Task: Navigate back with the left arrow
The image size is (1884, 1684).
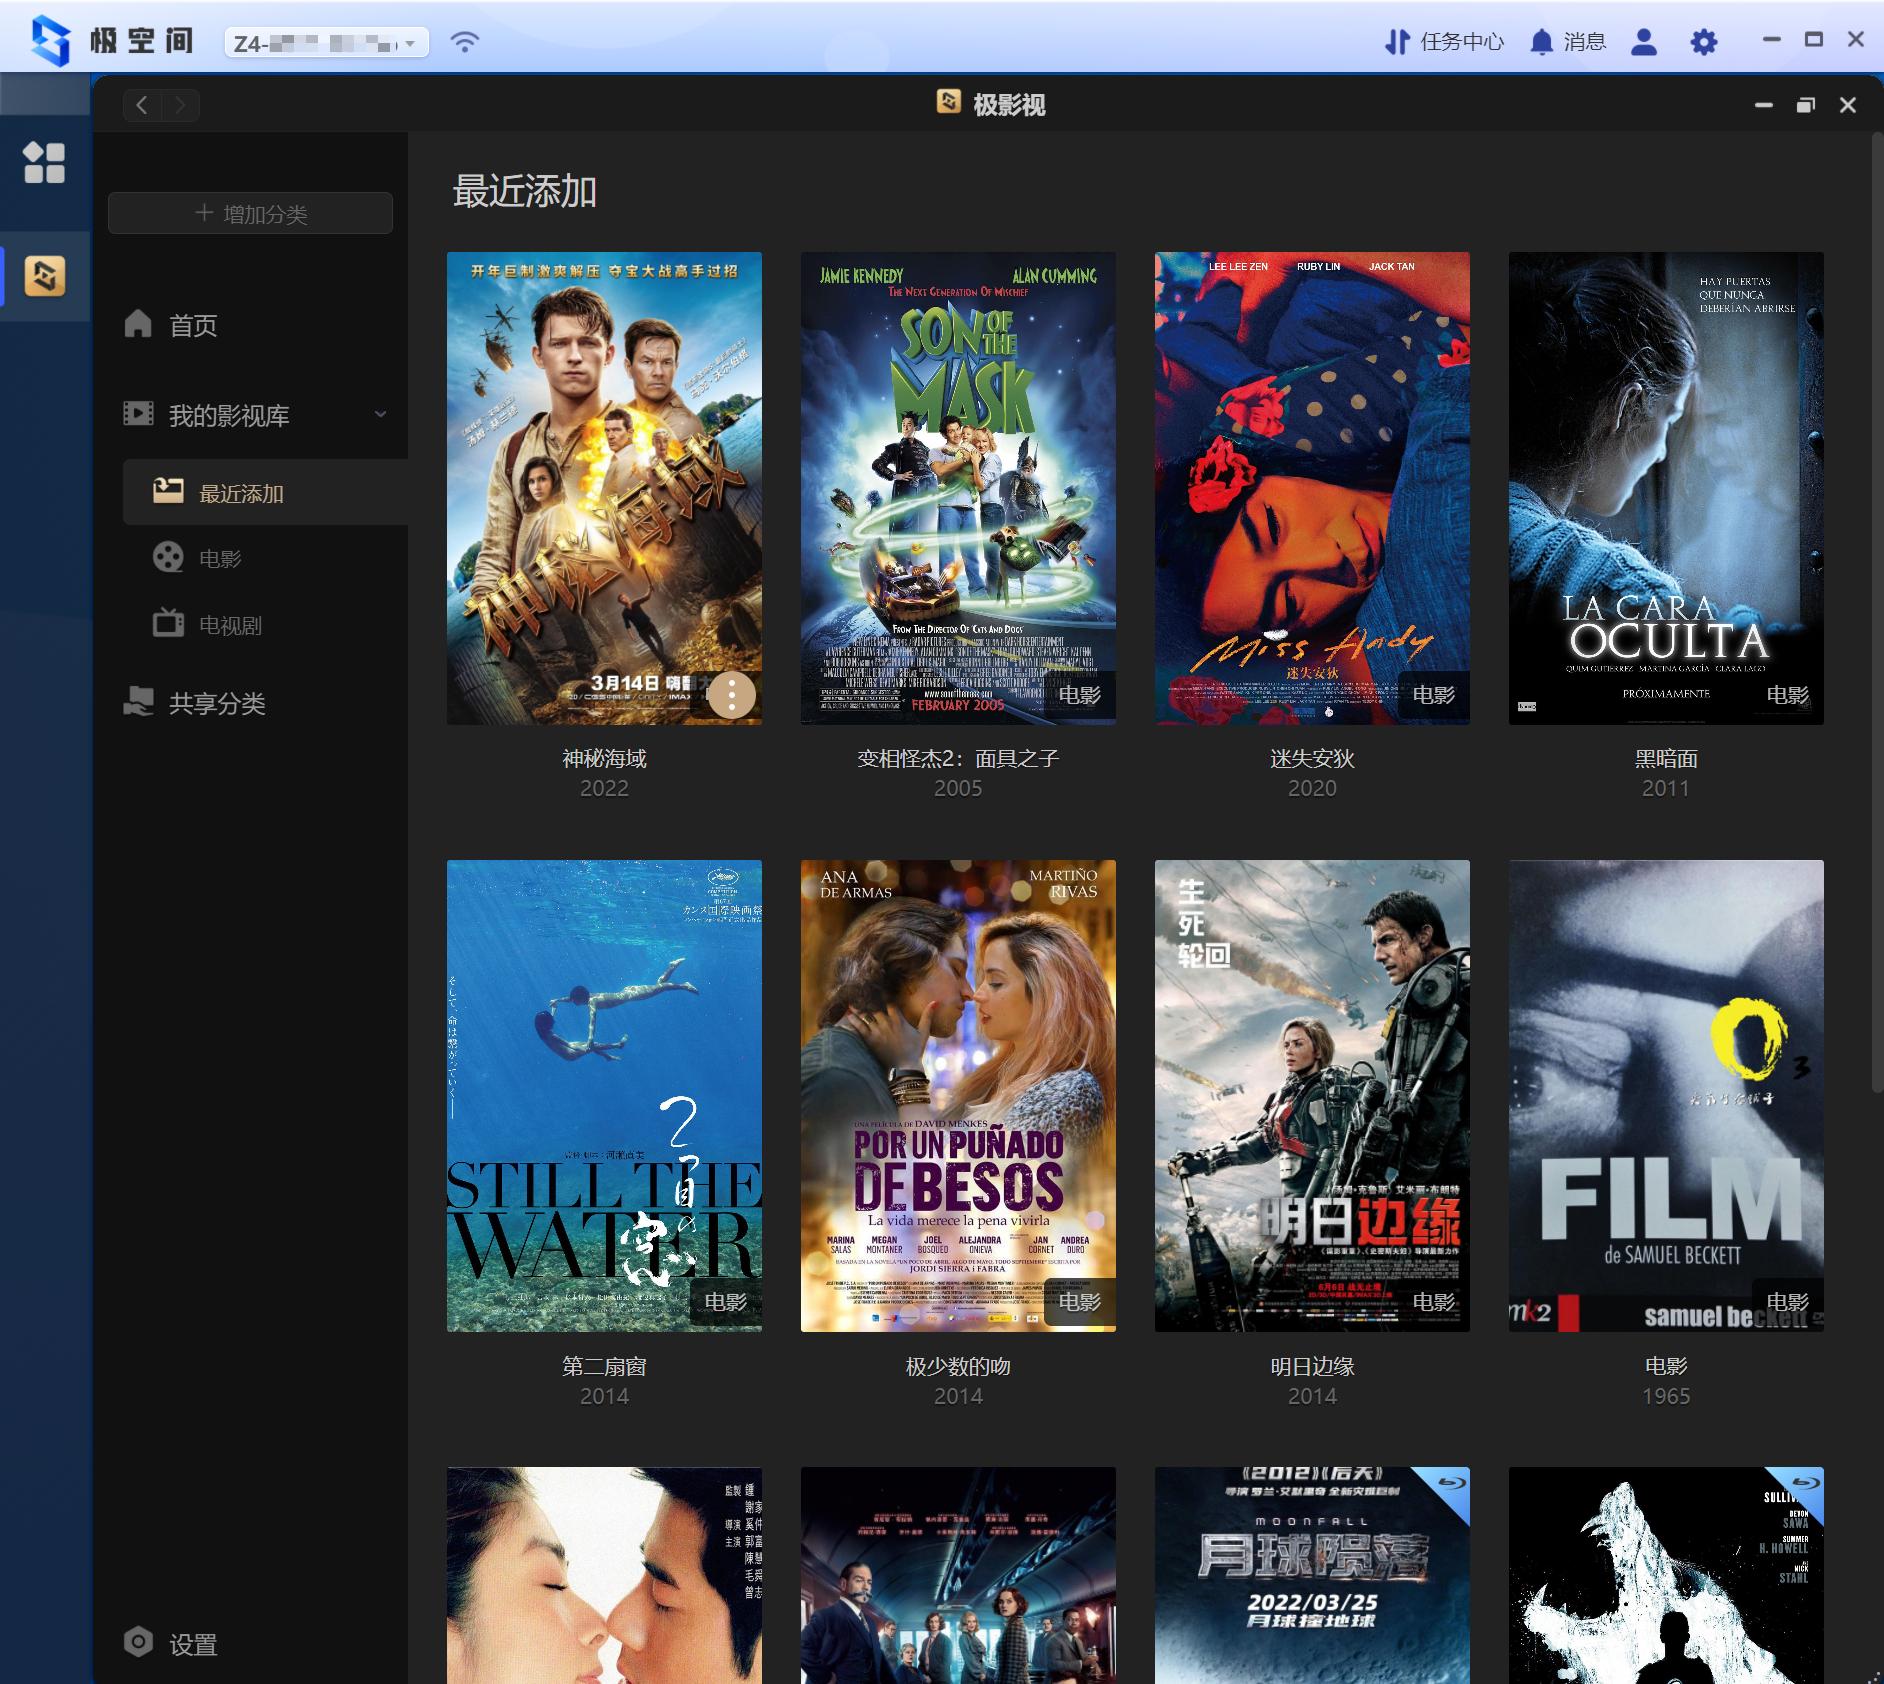Action: point(141,105)
